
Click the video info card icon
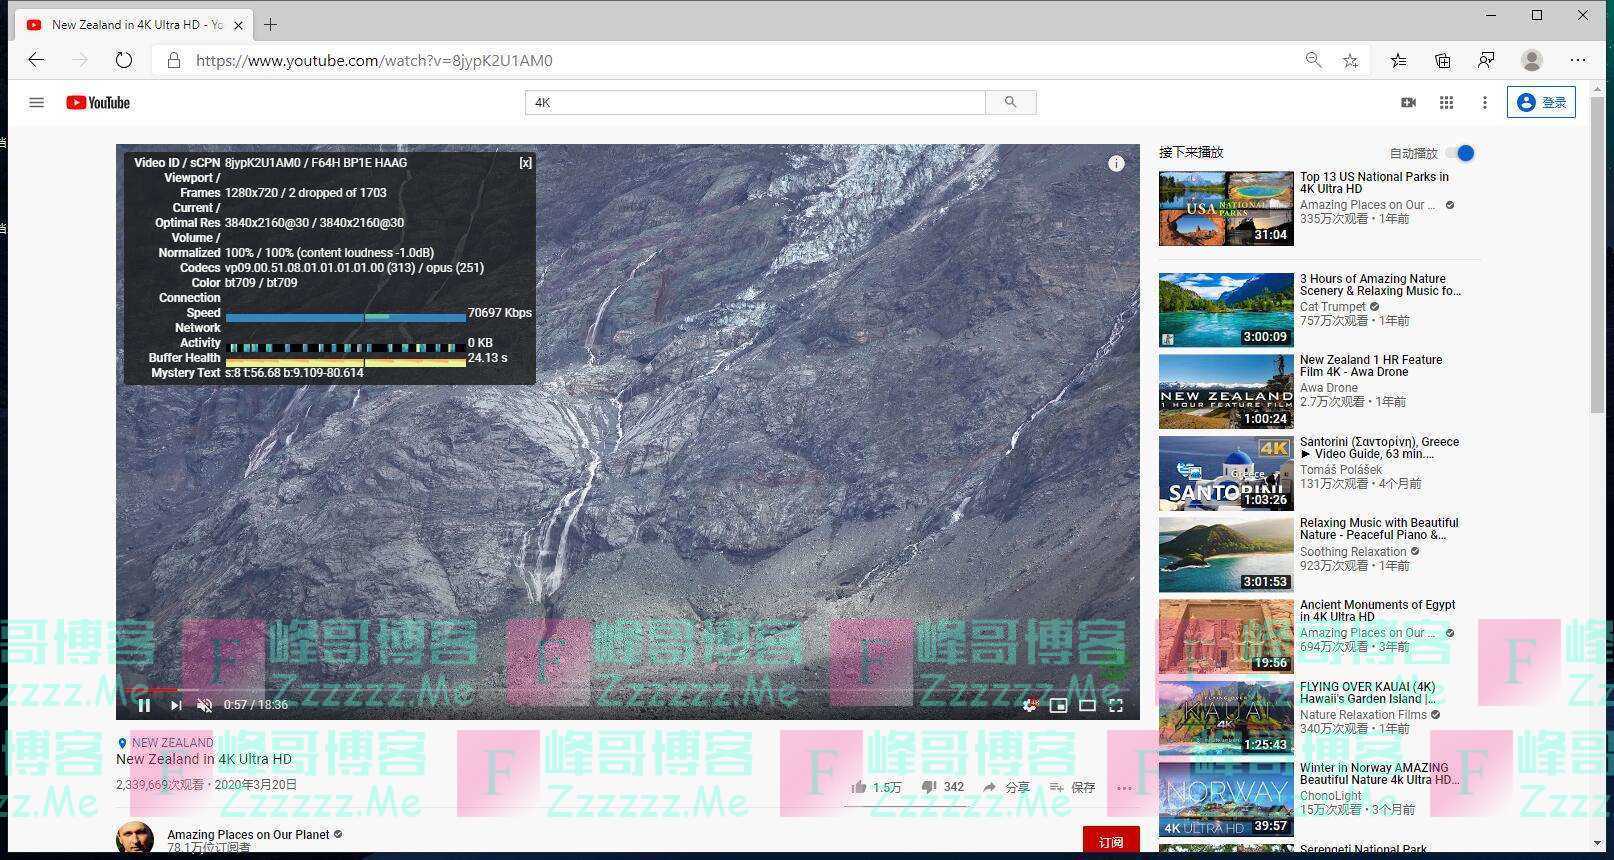1116,163
